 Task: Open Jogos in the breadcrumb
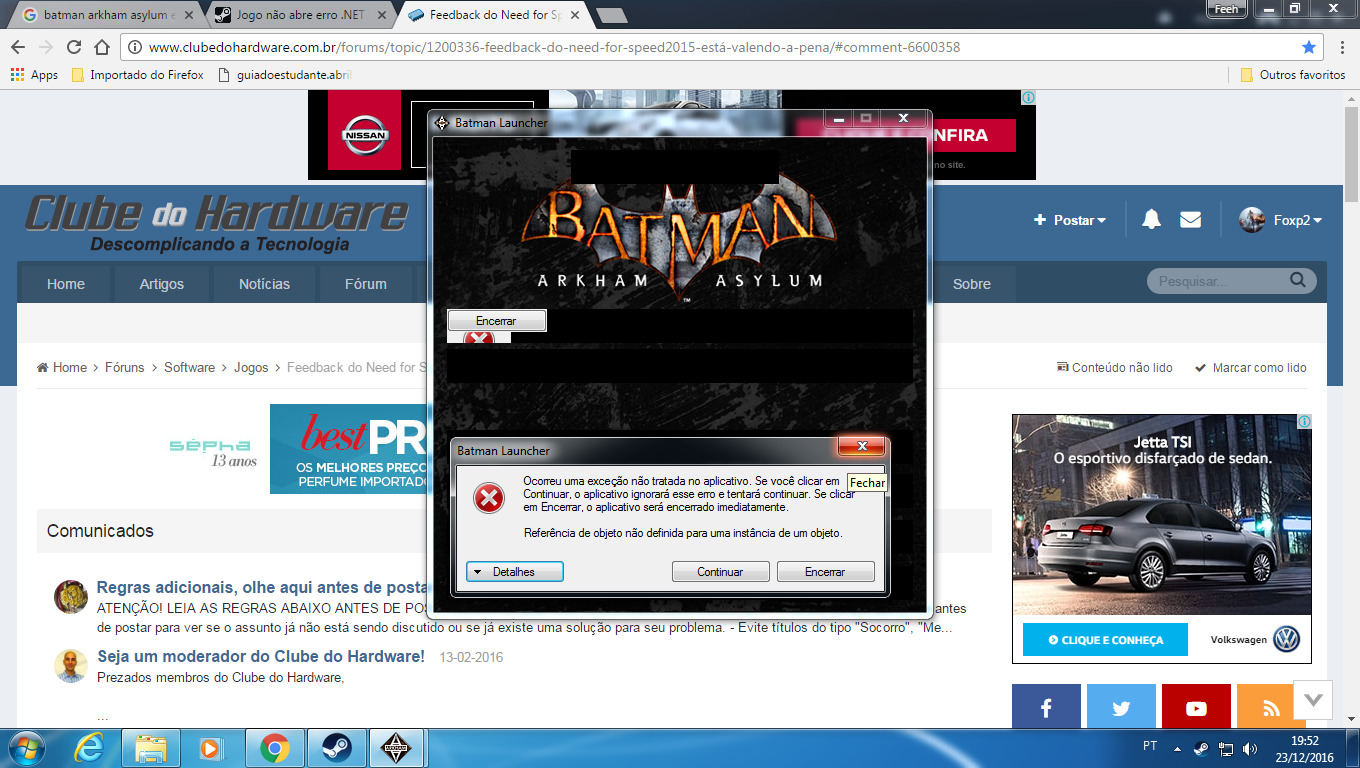coord(251,368)
